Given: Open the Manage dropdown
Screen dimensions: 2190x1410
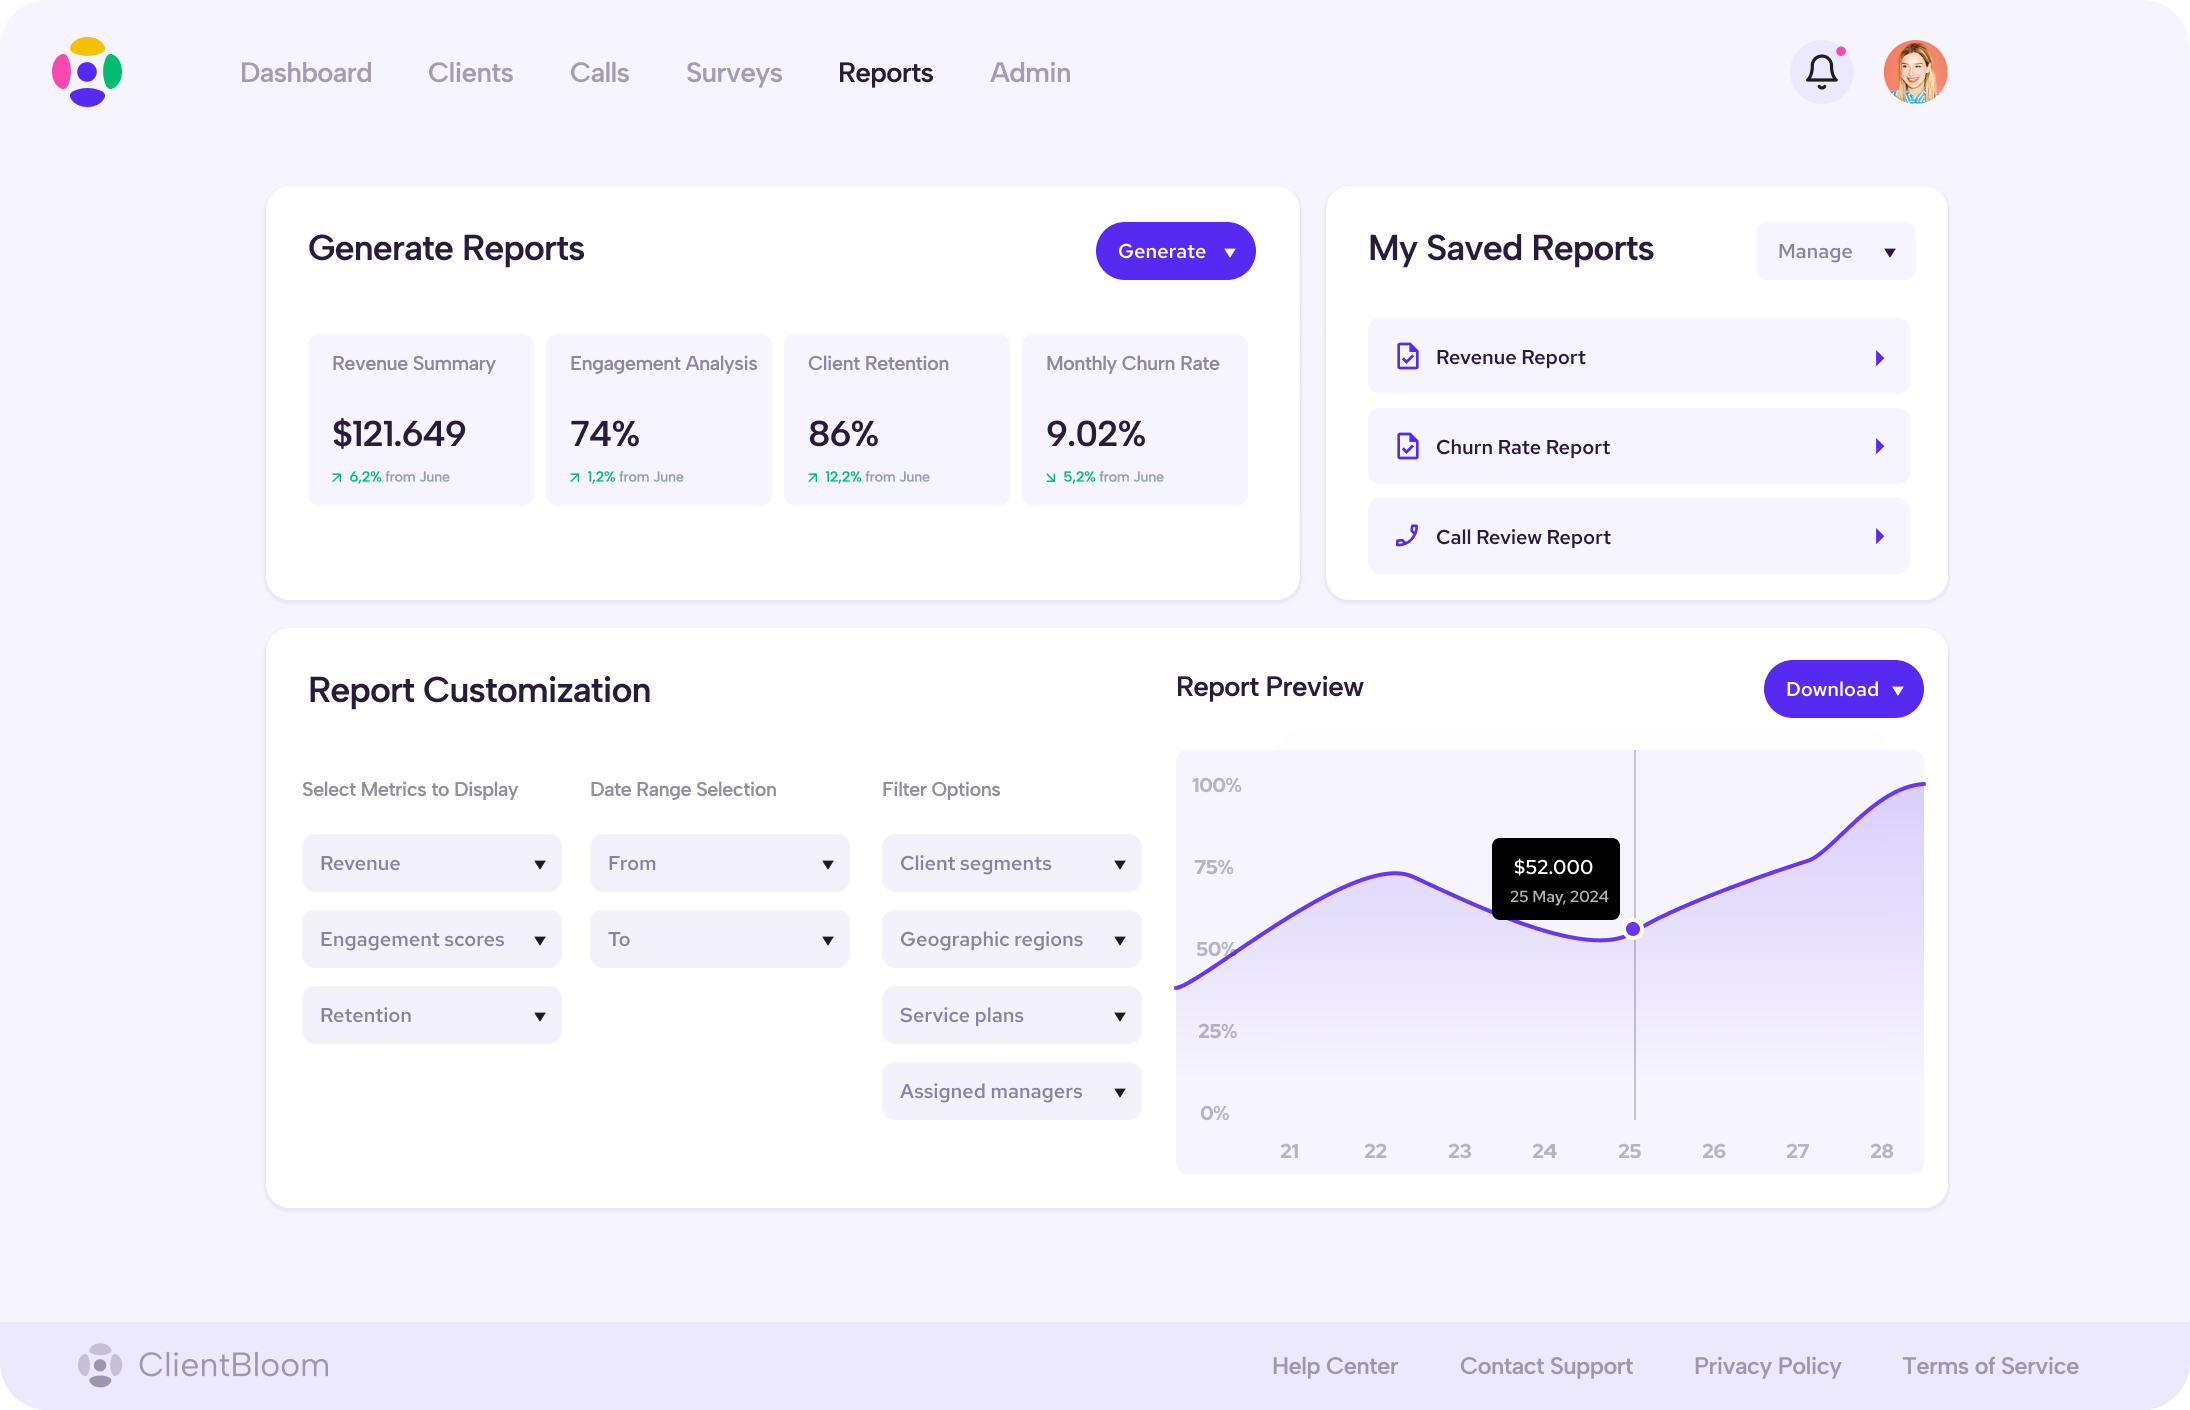Looking at the screenshot, I should pyautogui.click(x=1835, y=251).
